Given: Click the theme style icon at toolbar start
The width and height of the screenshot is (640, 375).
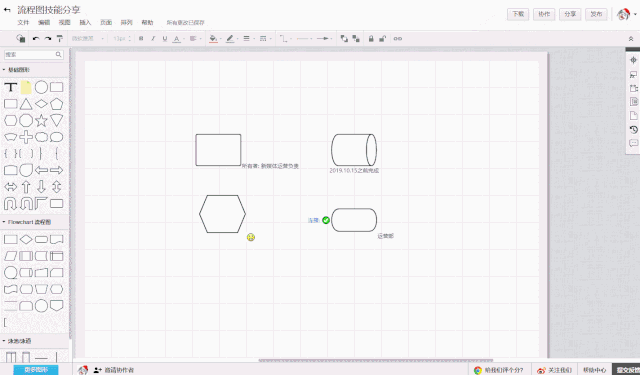Looking at the screenshot, I should pos(20,38).
